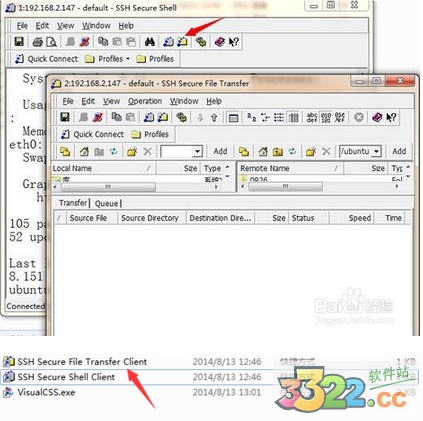Open New File Transfer icon in File Transfer toolbar
The height and width of the screenshot is (421, 423).
[x=163, y=117]
